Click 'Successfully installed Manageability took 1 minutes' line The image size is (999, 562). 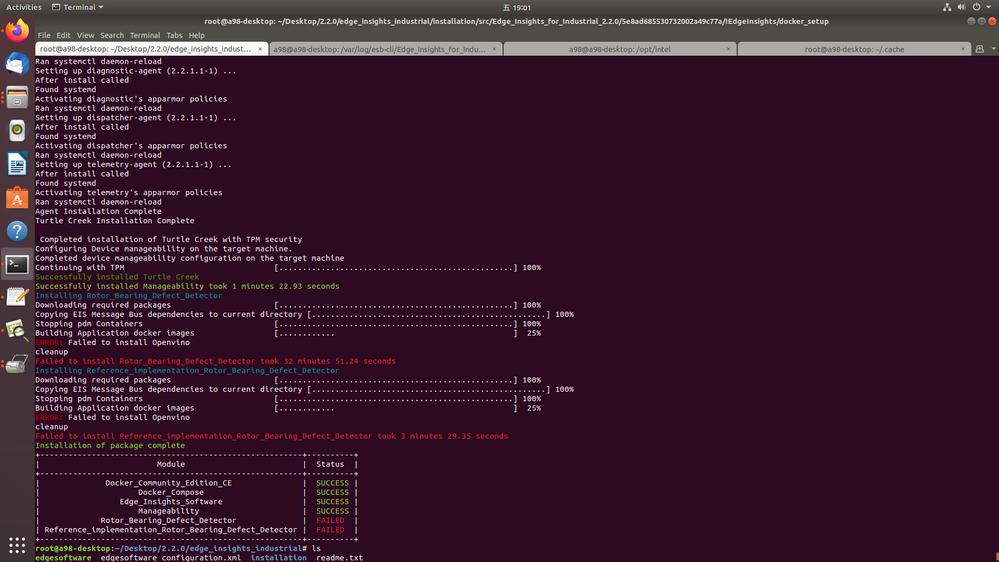click(187, 287)
